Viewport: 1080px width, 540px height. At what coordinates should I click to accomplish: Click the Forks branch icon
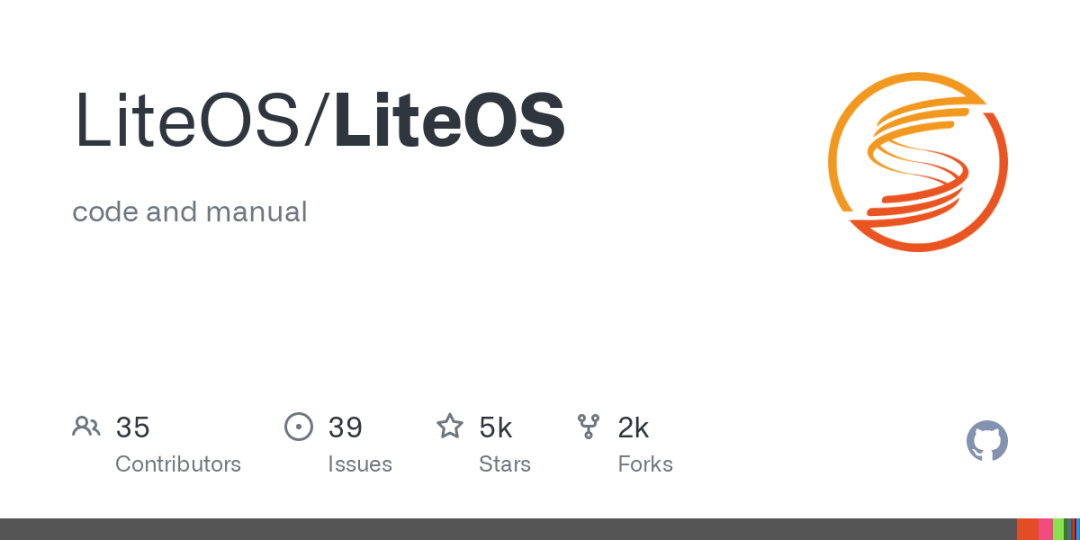point(588,427)
